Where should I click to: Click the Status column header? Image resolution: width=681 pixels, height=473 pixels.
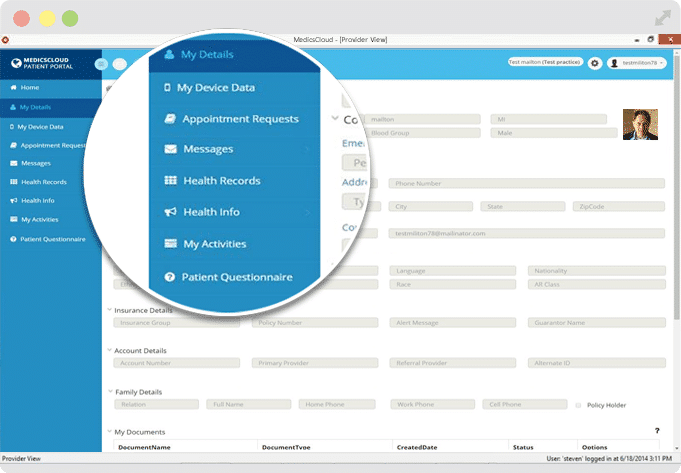click(523, 447)
